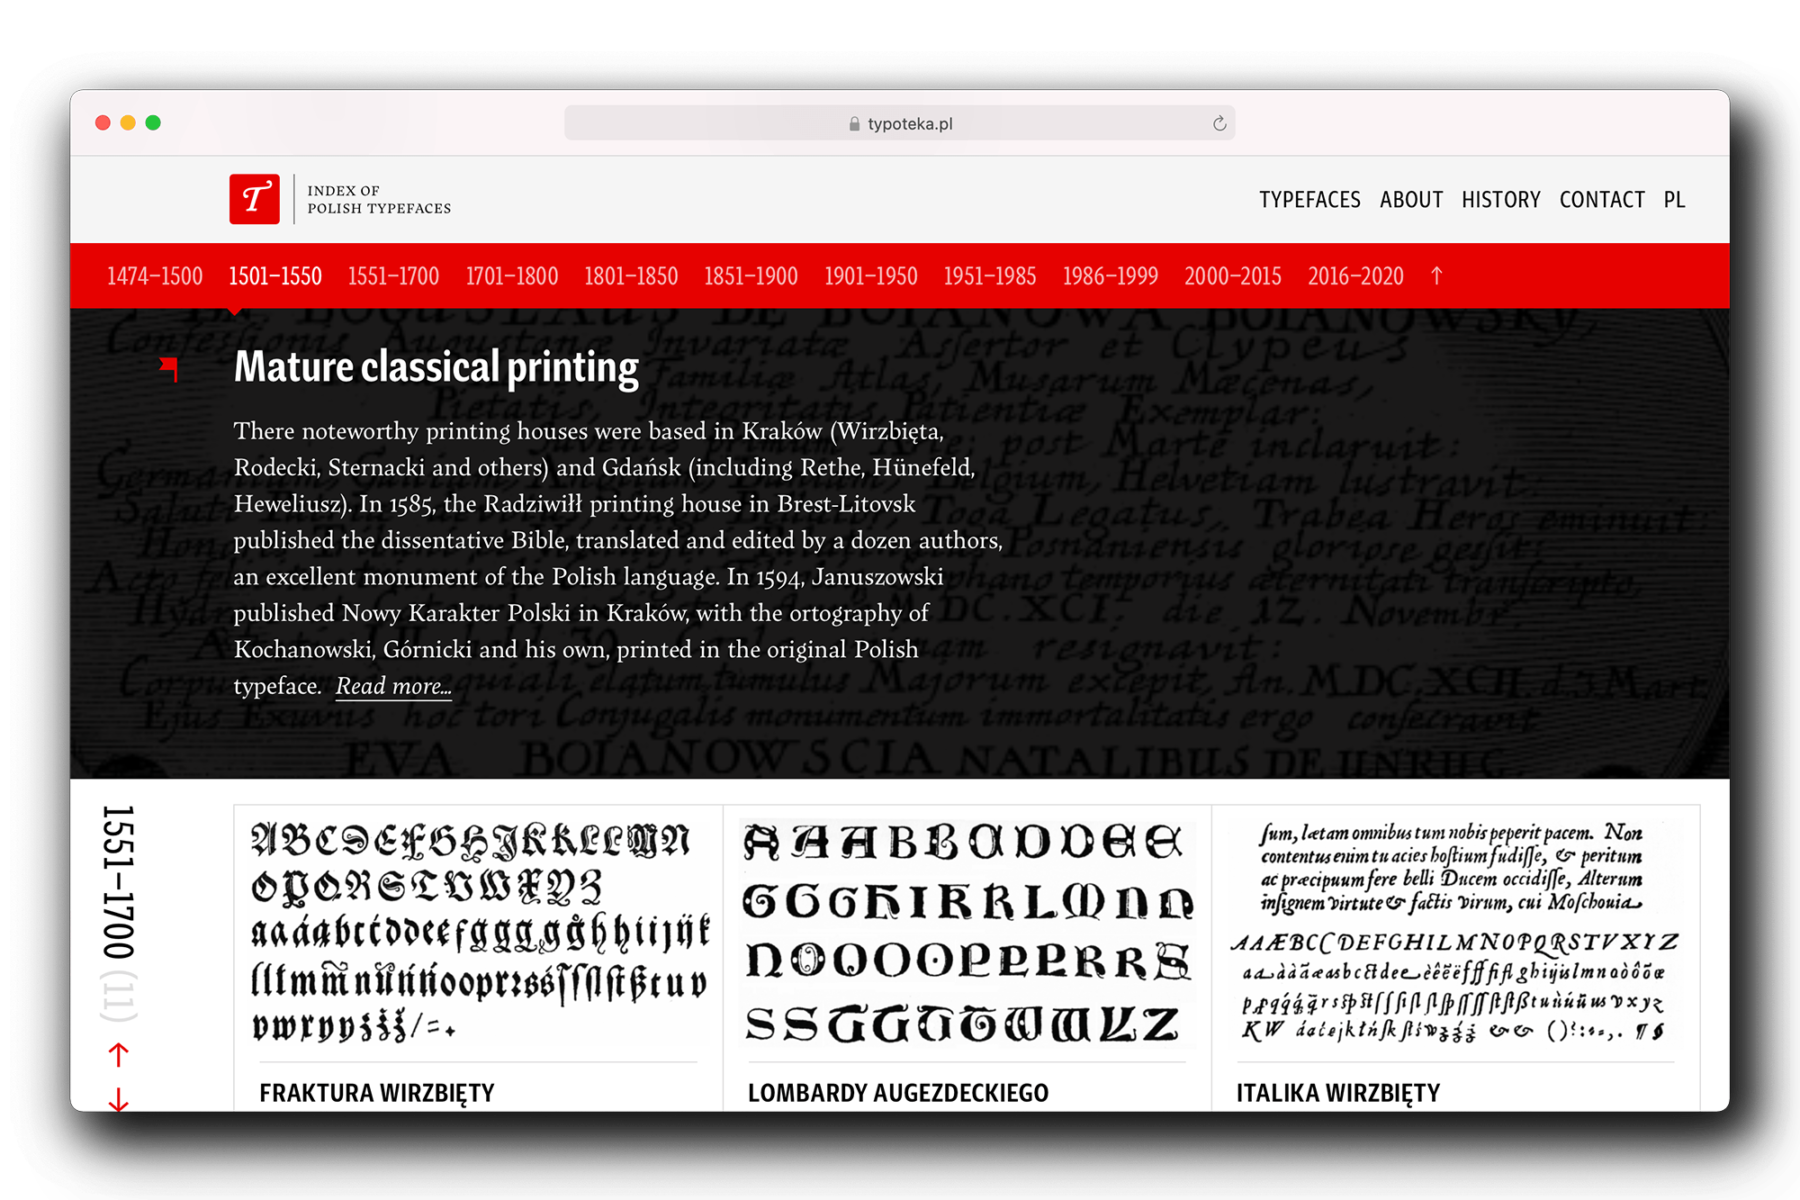
Task: Open the Lombardy Augezdeckiego title link
Action: coord(898,1093)
